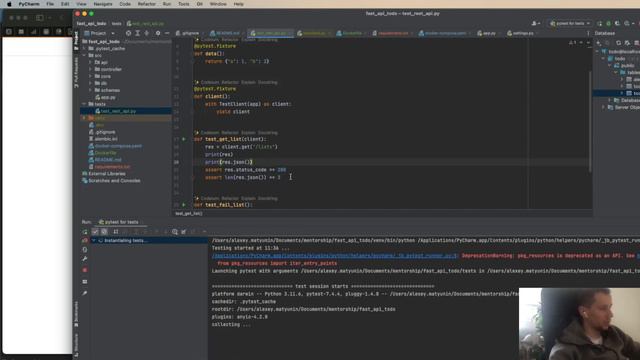
Task: Click blue pytest runner link in console
Action: click(335, 256)
